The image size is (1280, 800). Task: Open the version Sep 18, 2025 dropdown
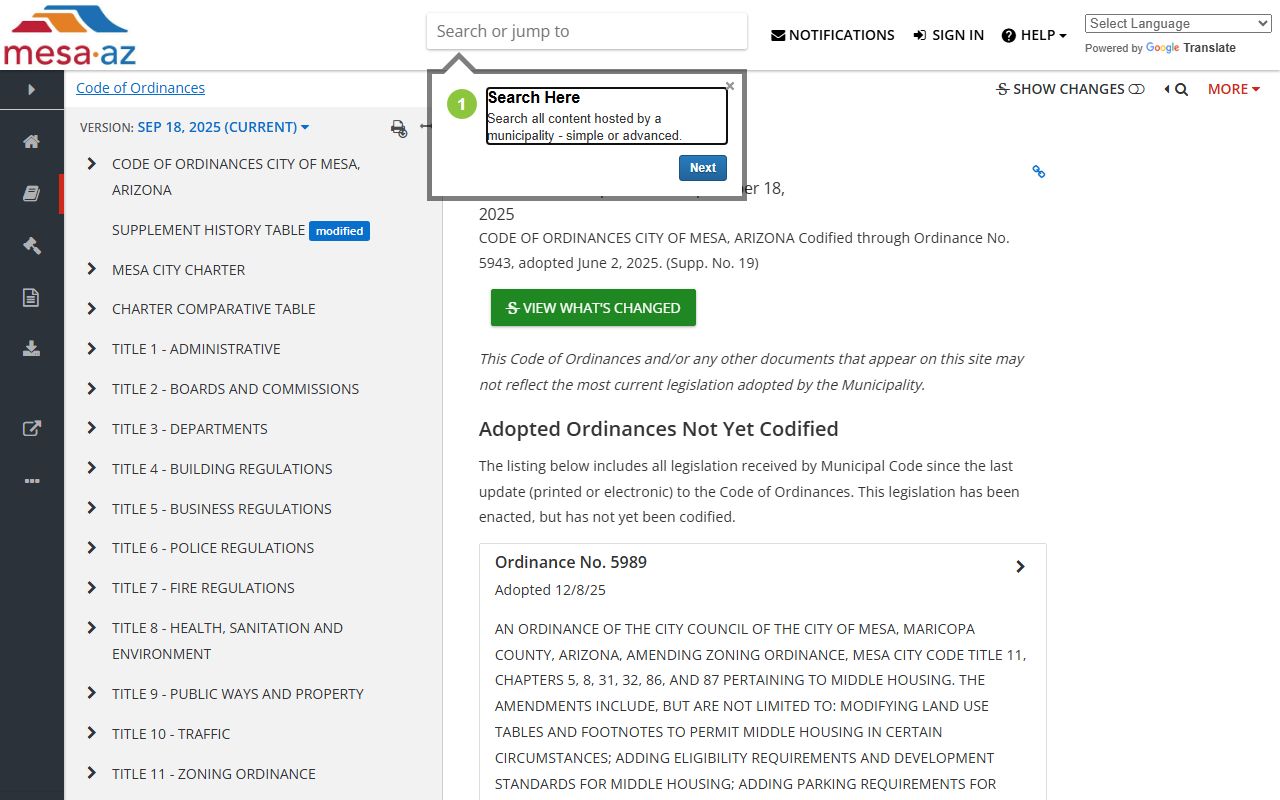[223, 127]
